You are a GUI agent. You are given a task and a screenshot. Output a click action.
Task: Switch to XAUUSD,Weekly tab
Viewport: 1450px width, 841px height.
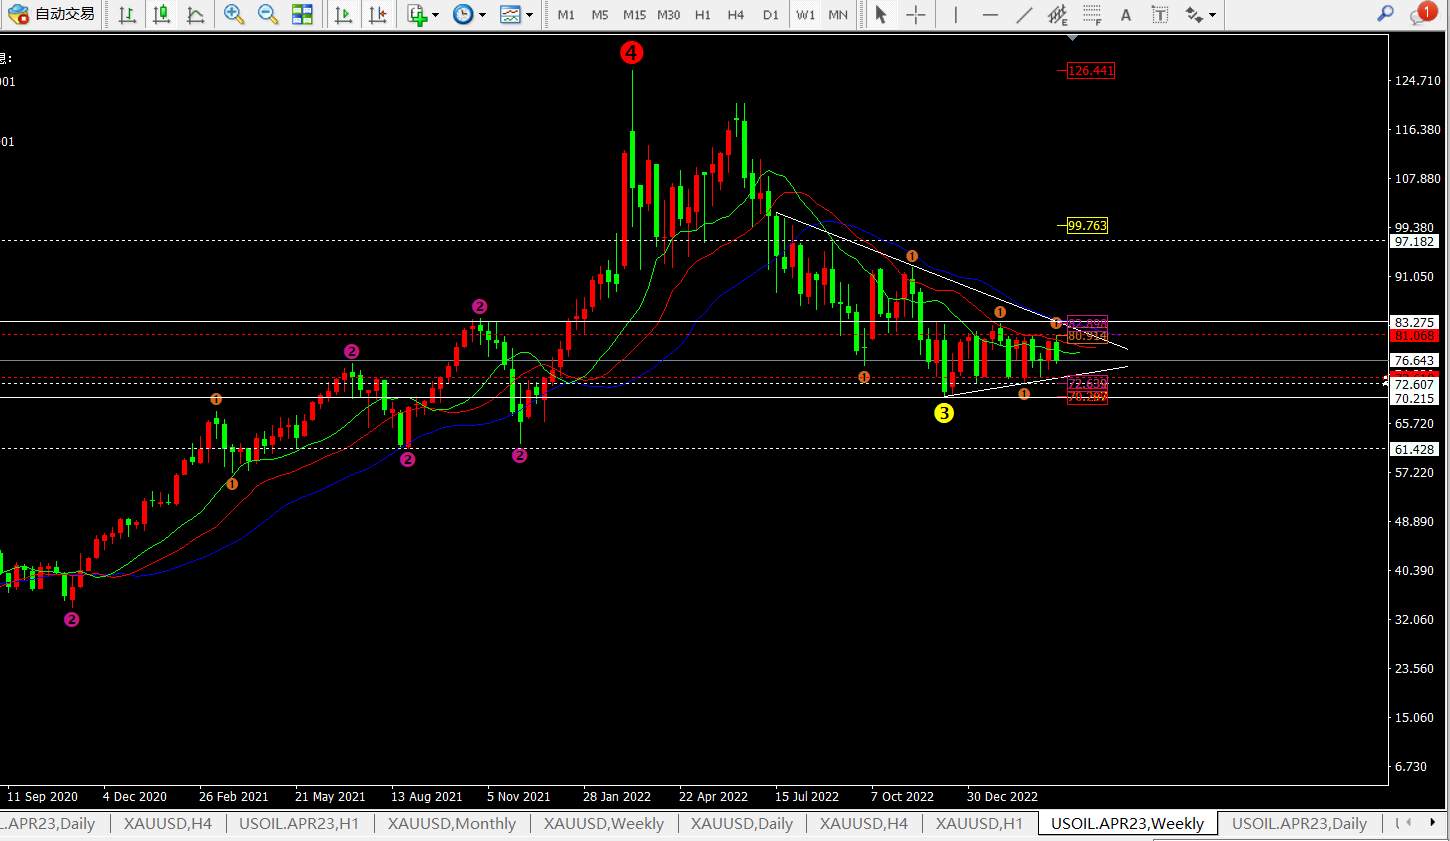click(x=604, y=824)
